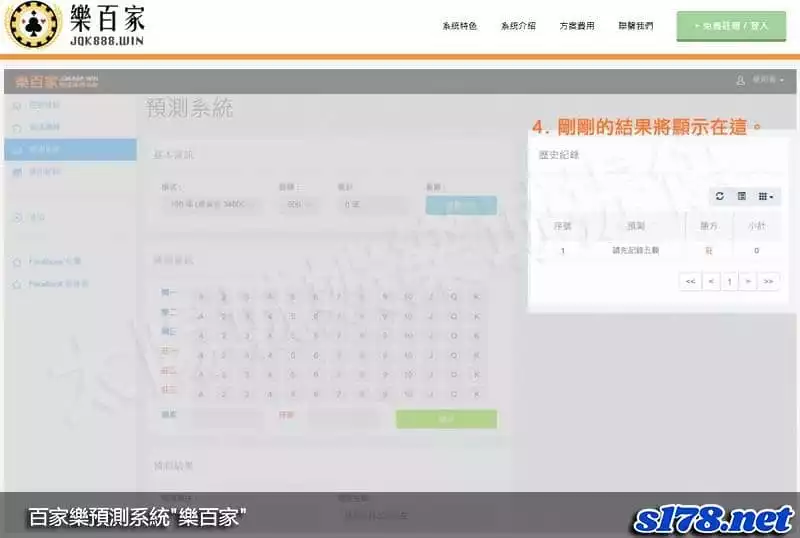Click the green submit button below card grid

pos(446,419)
